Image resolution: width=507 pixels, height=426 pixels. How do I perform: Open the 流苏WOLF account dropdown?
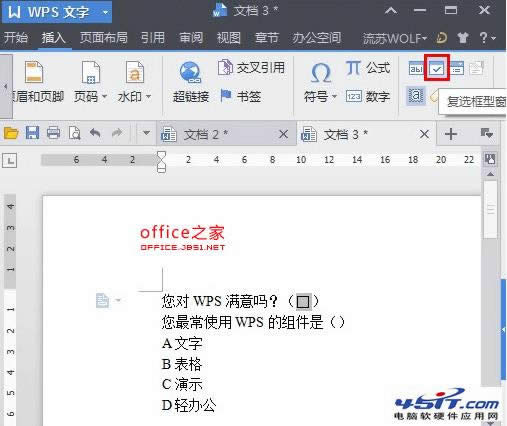click(395, 38)
